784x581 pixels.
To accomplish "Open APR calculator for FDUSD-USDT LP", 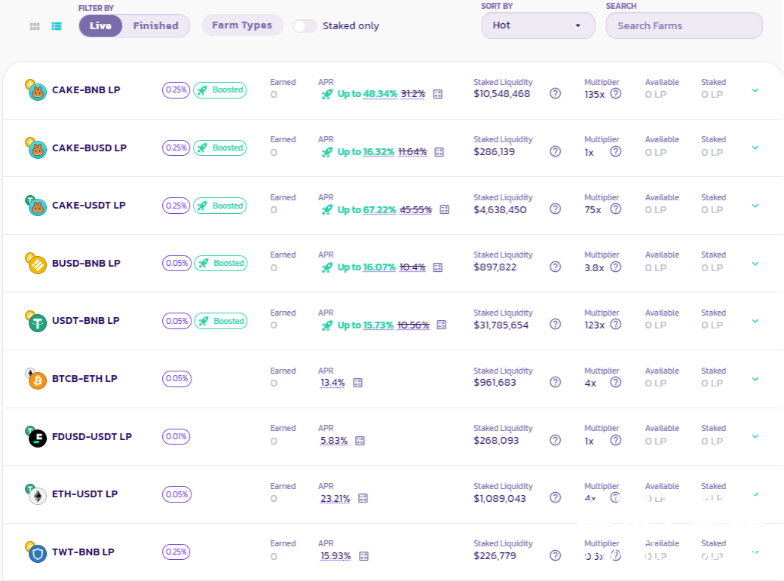I will pyautogui.click(x=360, y=440).
